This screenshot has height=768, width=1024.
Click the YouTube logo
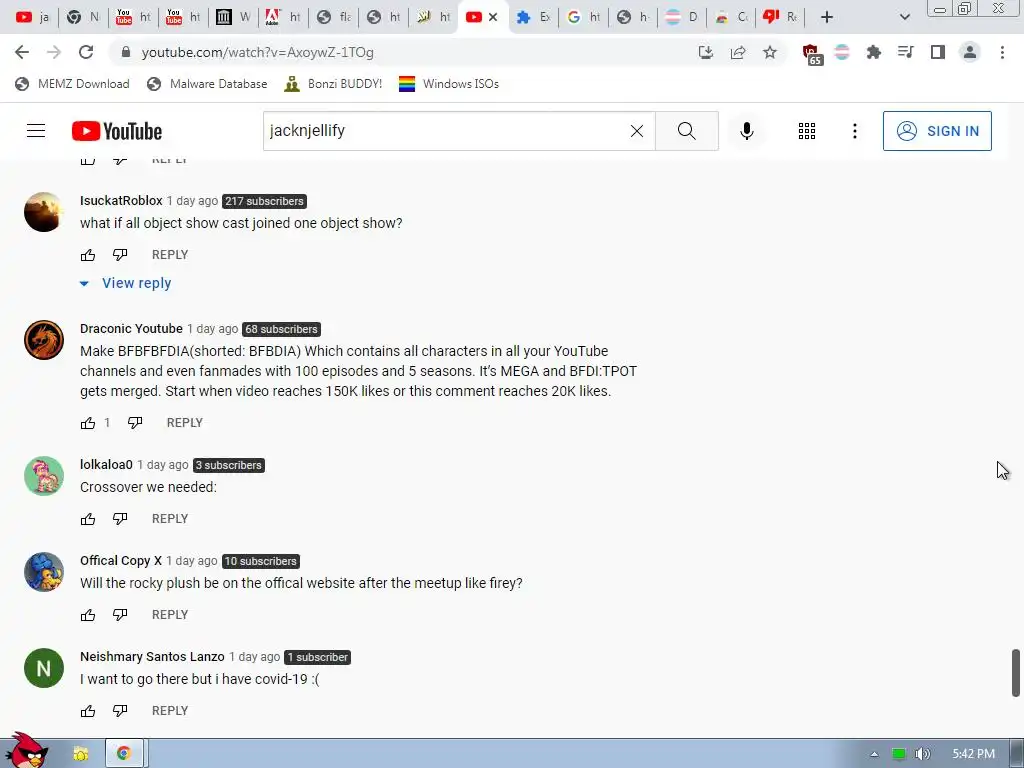pyautogui.click(x=117, y=131)
